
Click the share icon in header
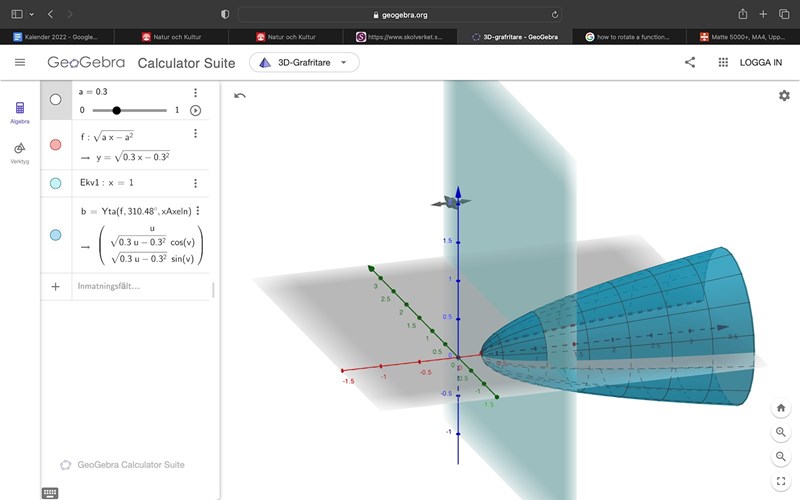(690, 62)
